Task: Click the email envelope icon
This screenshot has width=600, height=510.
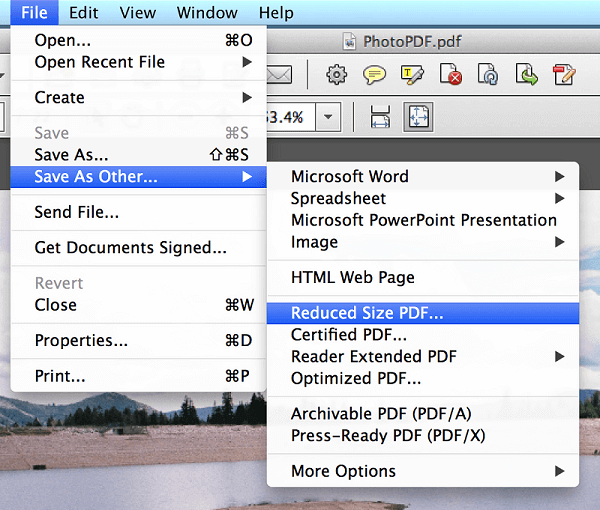Action: pyautogui.click(x=277, y=74)
